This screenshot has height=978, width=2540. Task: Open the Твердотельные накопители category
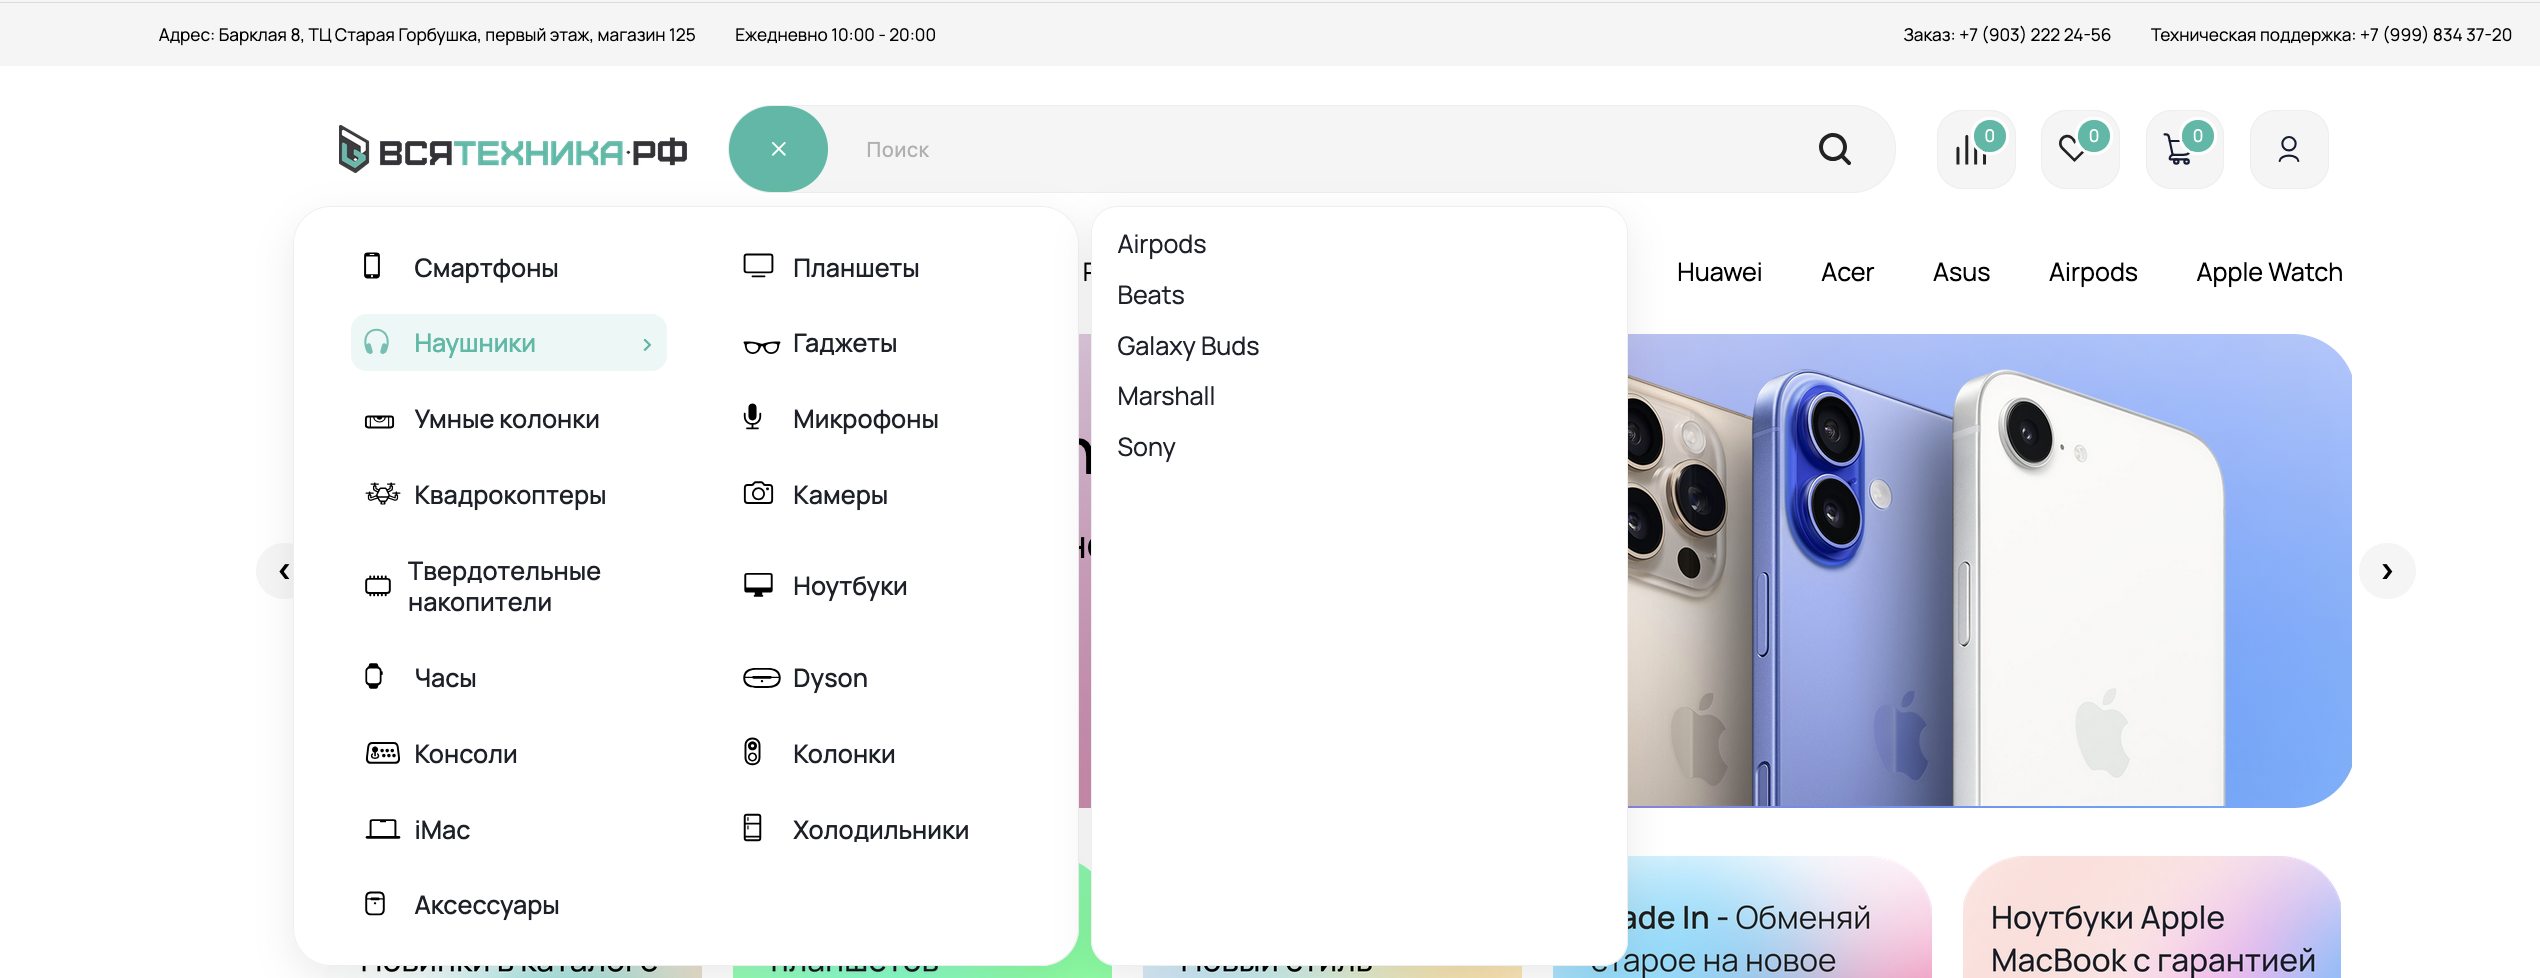tap(504, 587)
